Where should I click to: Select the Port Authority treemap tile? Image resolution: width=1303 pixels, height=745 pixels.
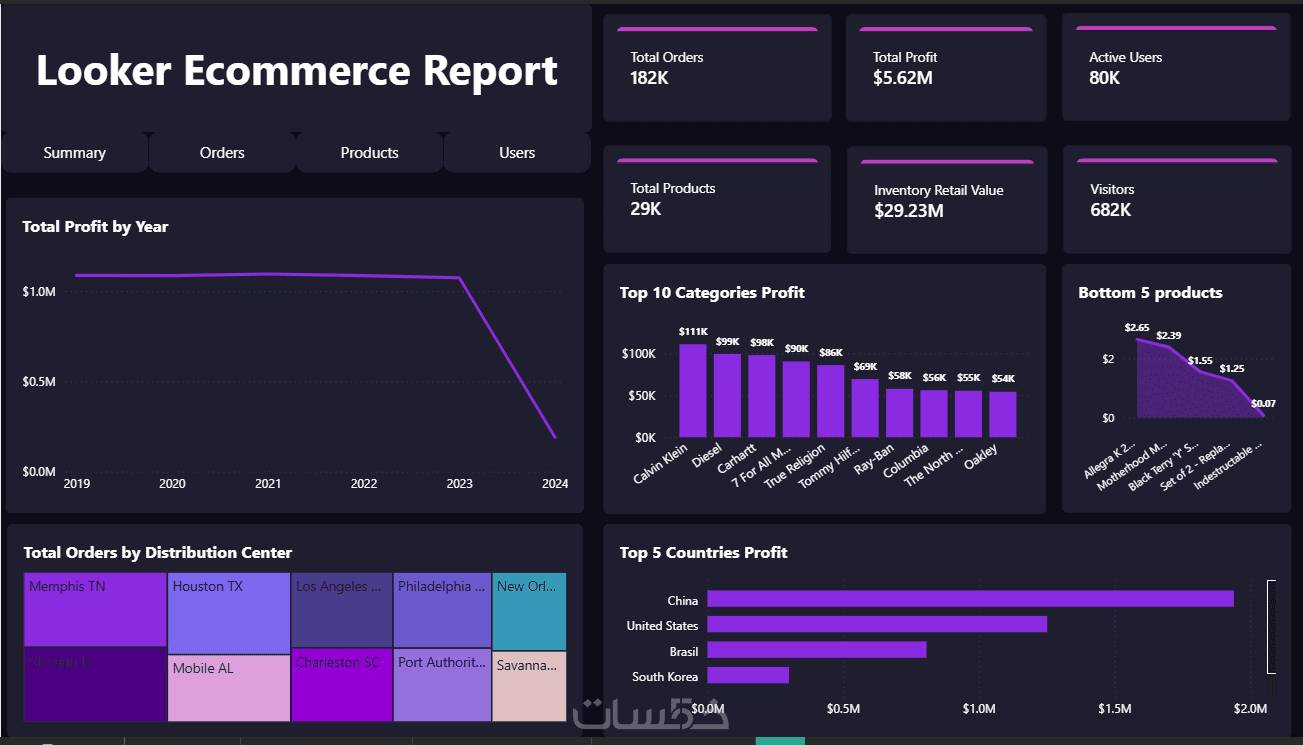443,685
